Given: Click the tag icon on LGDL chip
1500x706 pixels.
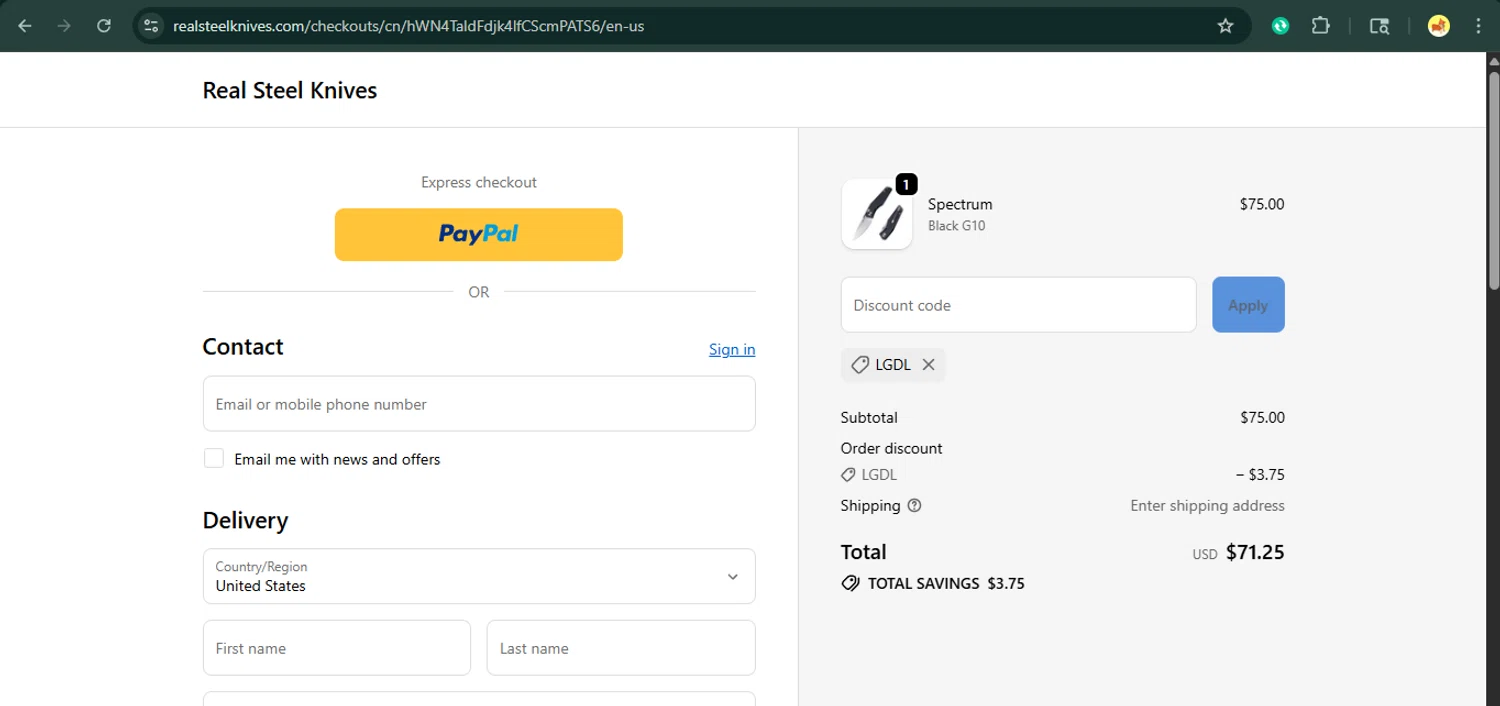Looking at the screenshot, I should click(x=859, y=365).
